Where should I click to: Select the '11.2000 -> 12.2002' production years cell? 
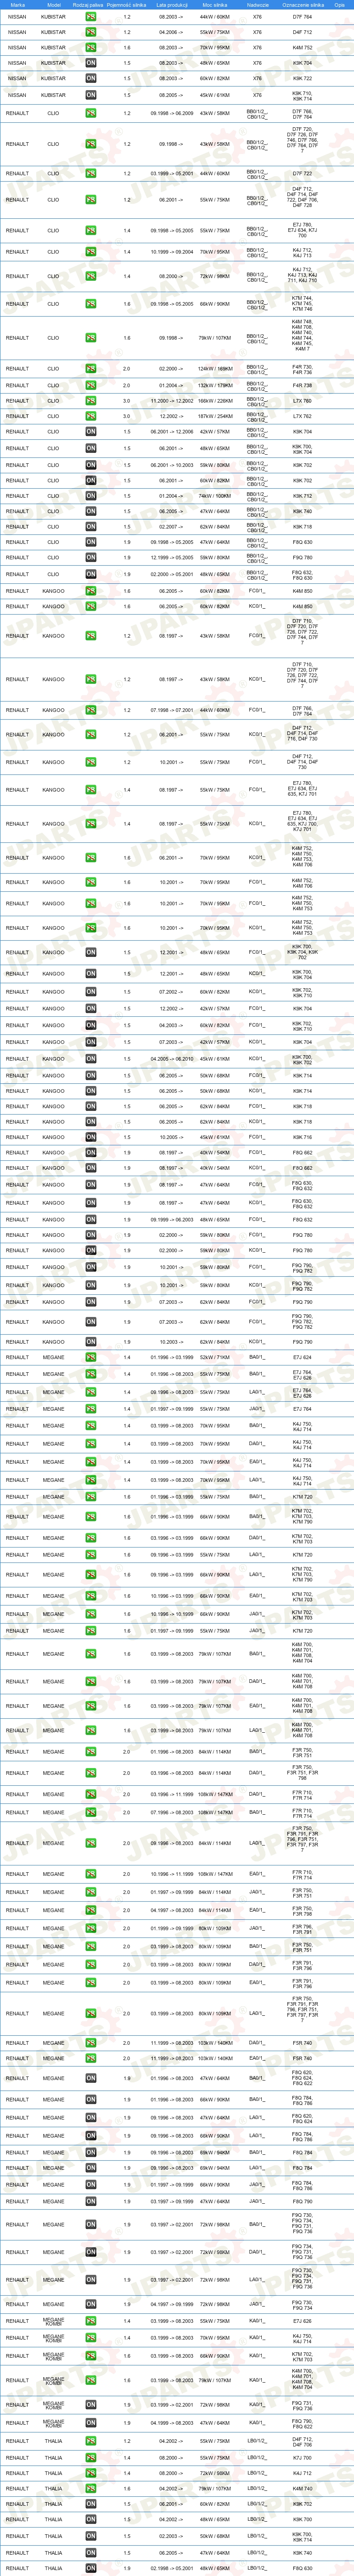click(172, 401)
